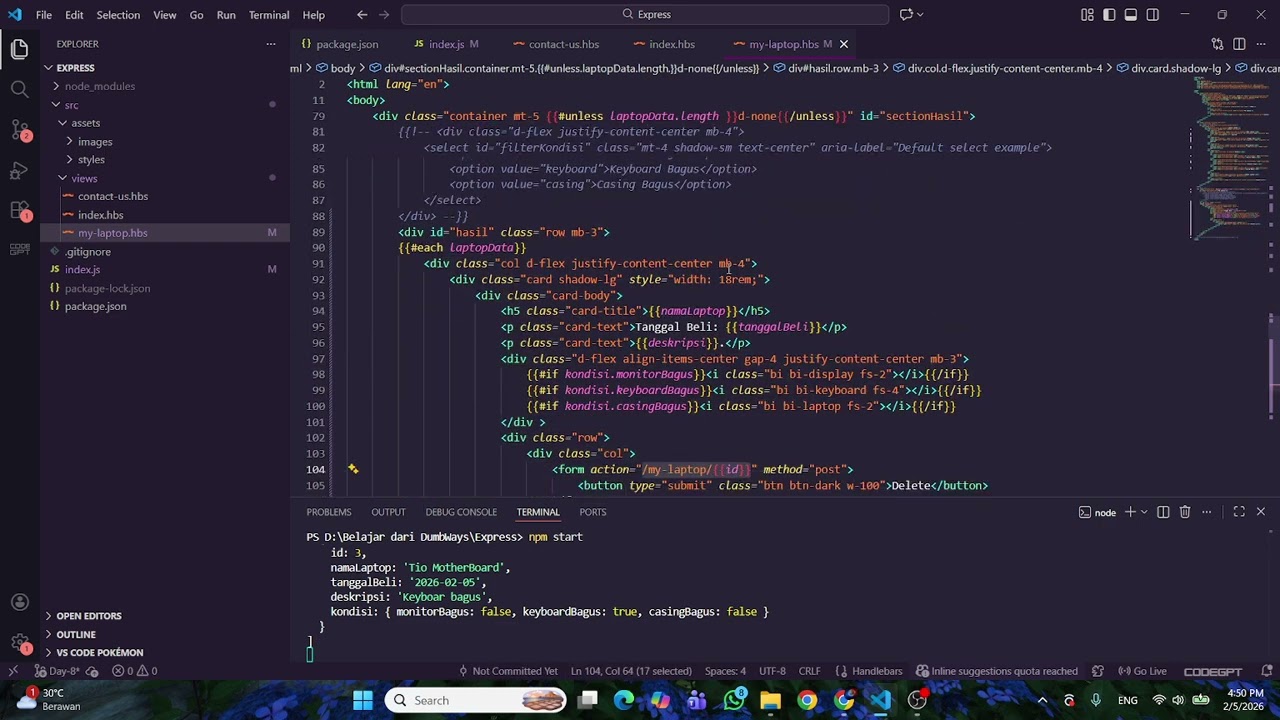The width and height of the screenshot is (1280, 720).
Task: Open the Selection menu
Action: [118, 15]
